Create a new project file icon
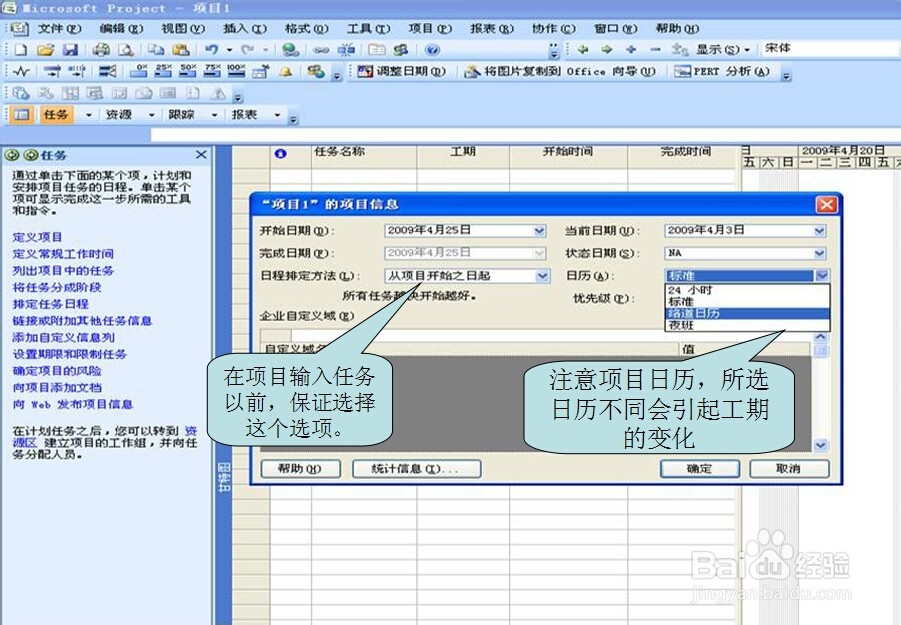The height and width of the screenshot is (625, 901). 21,50
